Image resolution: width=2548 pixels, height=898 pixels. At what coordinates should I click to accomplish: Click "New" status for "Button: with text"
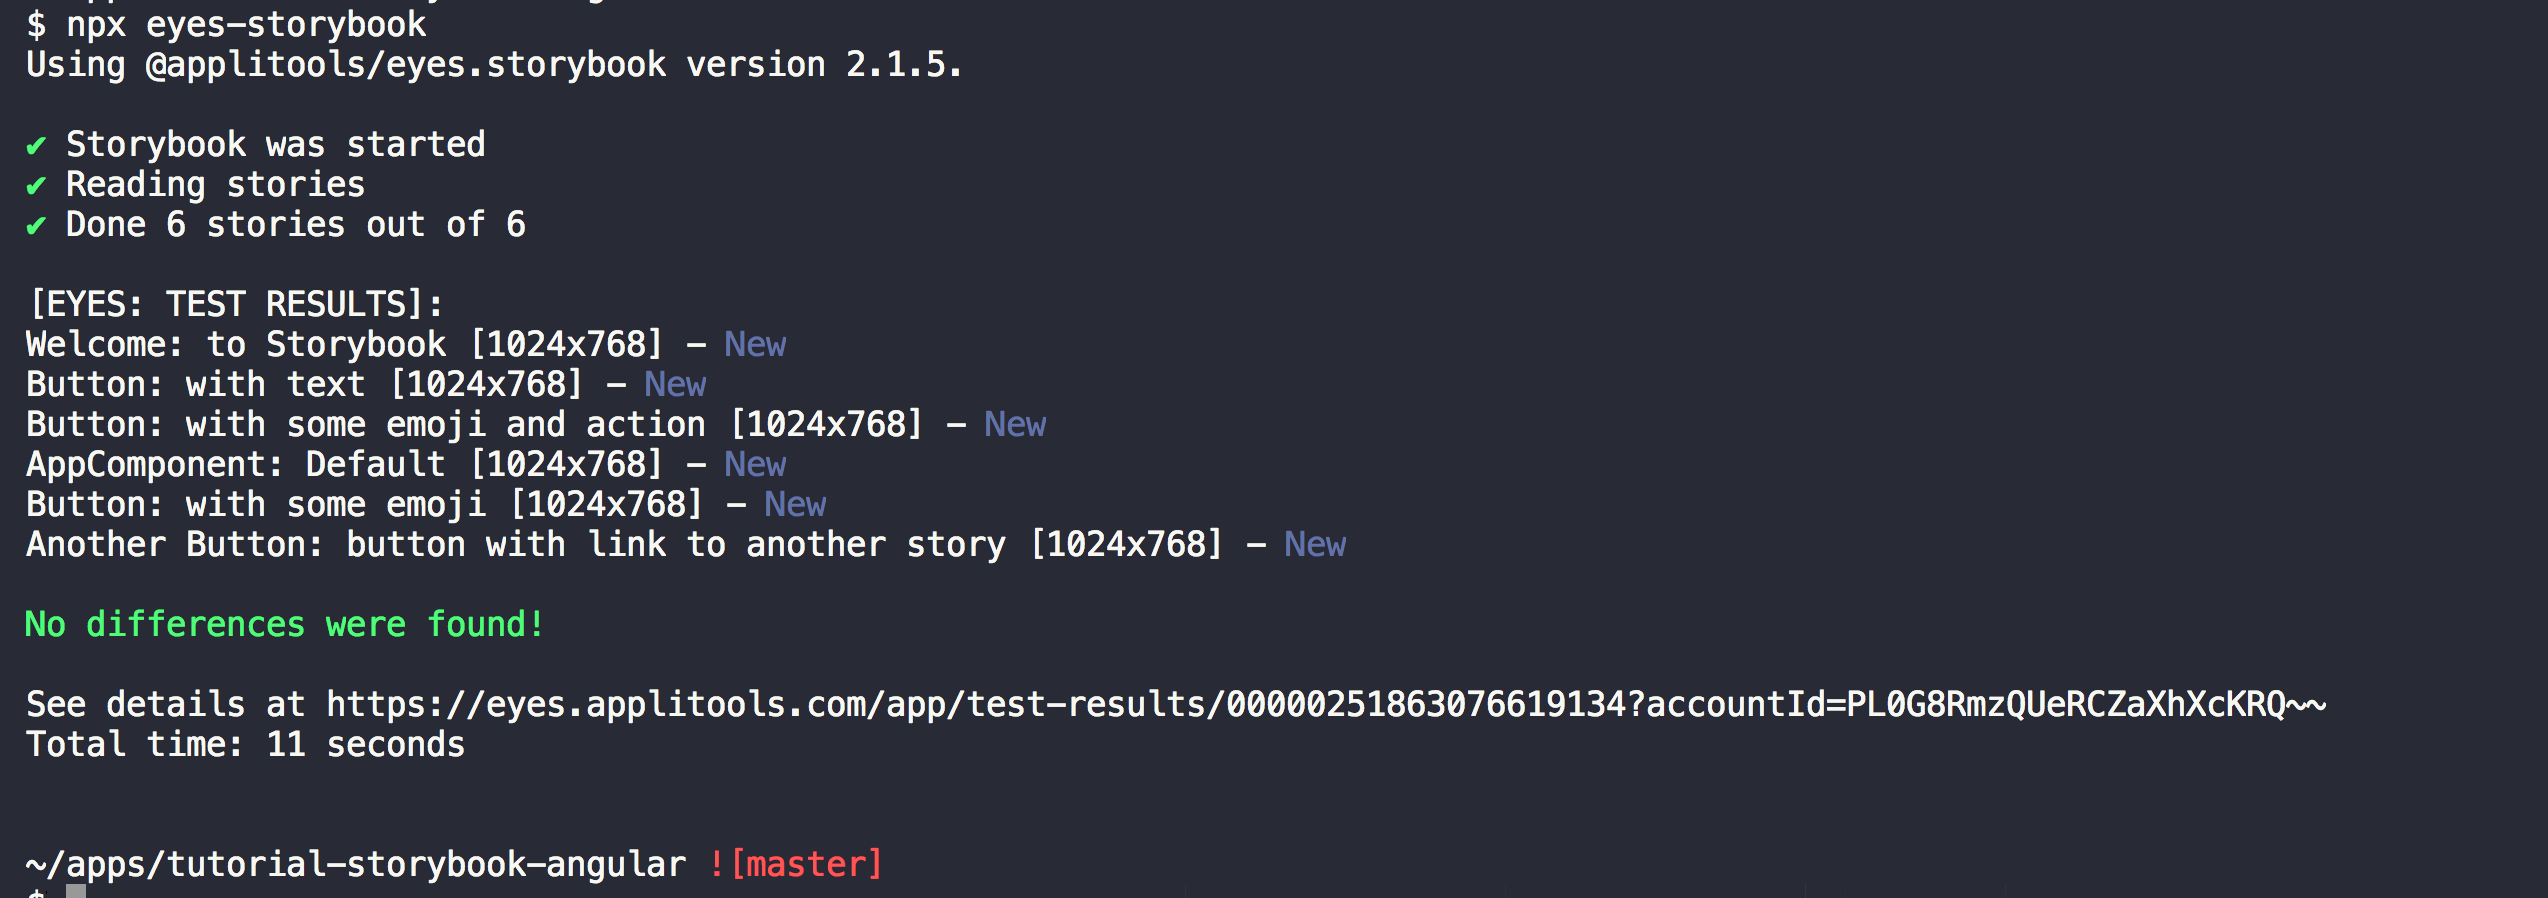point(675,385)
